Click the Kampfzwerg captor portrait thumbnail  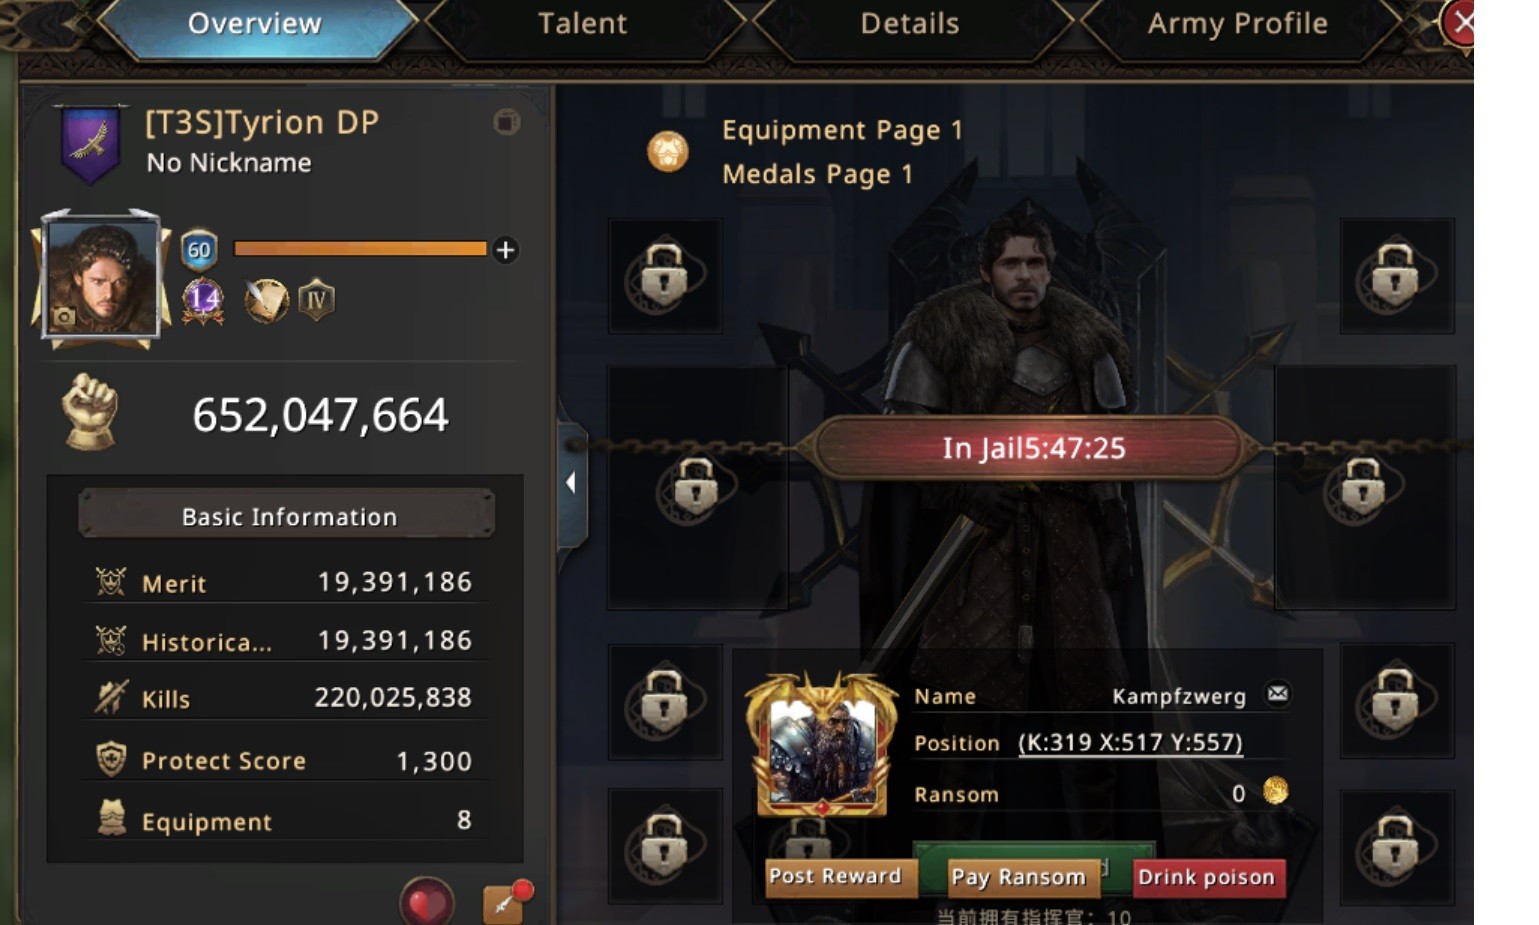823,744
